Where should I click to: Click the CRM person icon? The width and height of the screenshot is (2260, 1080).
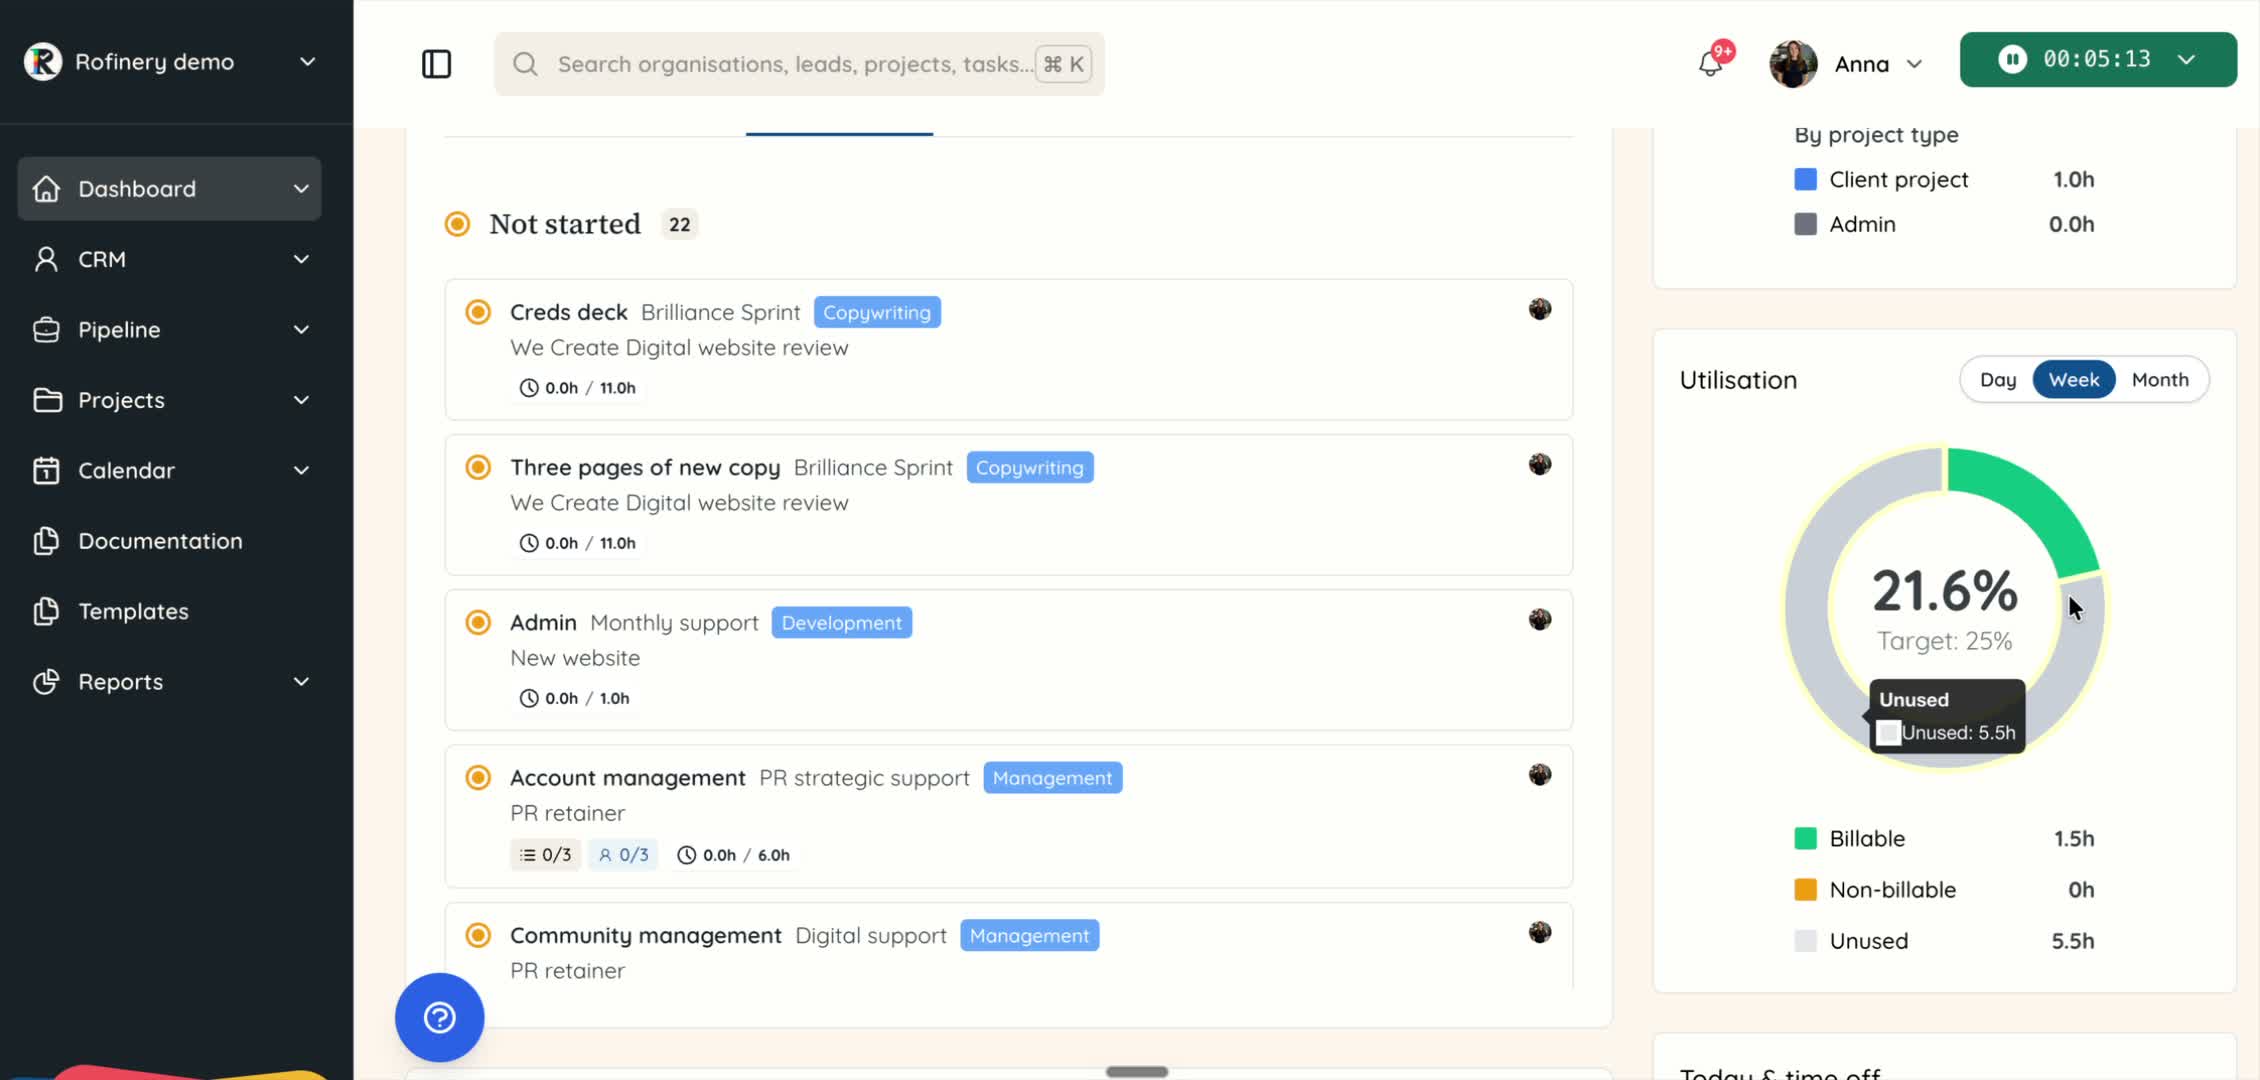click(x=46, y=259)
